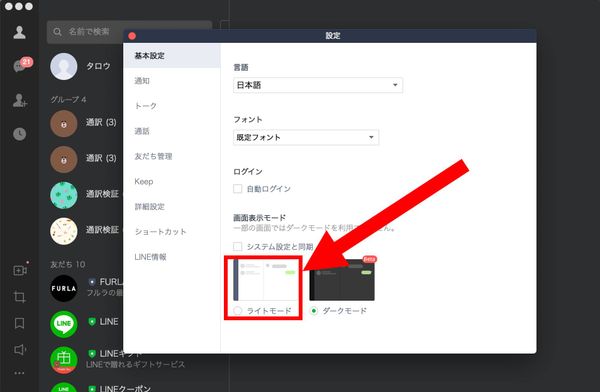600x392 pixels.
Task: Open the LINEギフト avatar
Action: 64,360
